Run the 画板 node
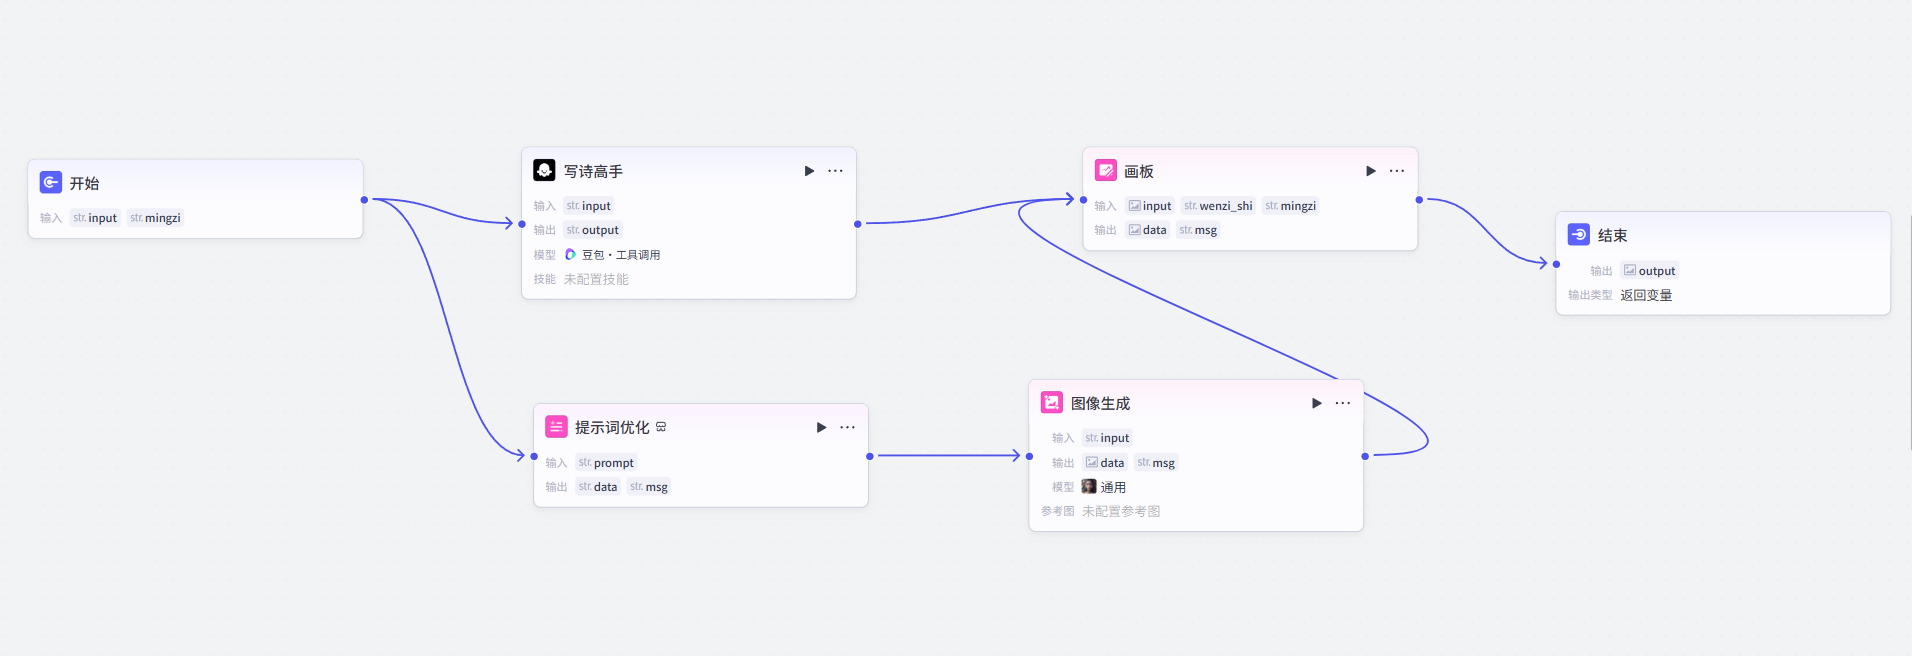 1370,171
